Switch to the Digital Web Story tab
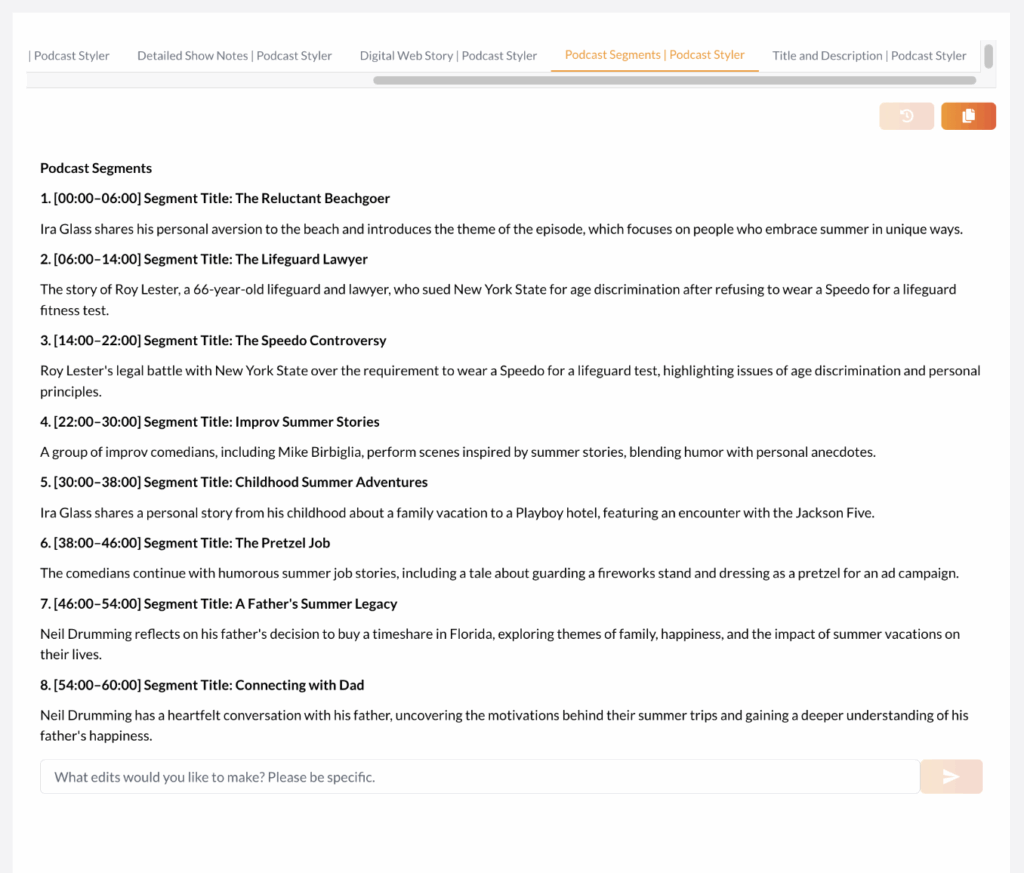This screenshot has height=873, width=1024. pos(448,56)
